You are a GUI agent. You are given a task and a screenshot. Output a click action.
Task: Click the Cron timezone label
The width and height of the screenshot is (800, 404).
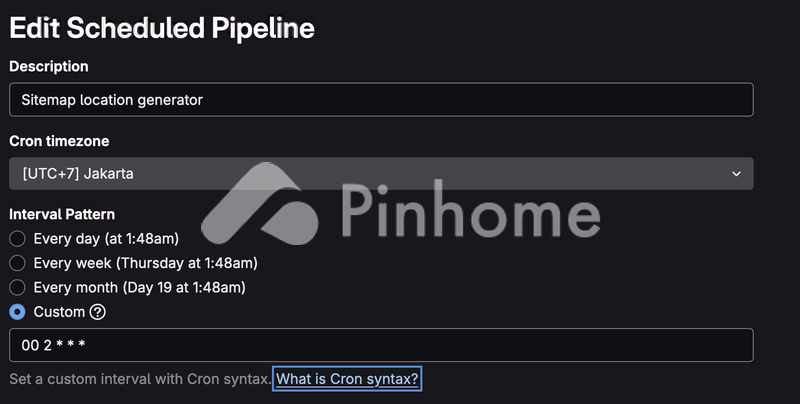tap(59, 141)
